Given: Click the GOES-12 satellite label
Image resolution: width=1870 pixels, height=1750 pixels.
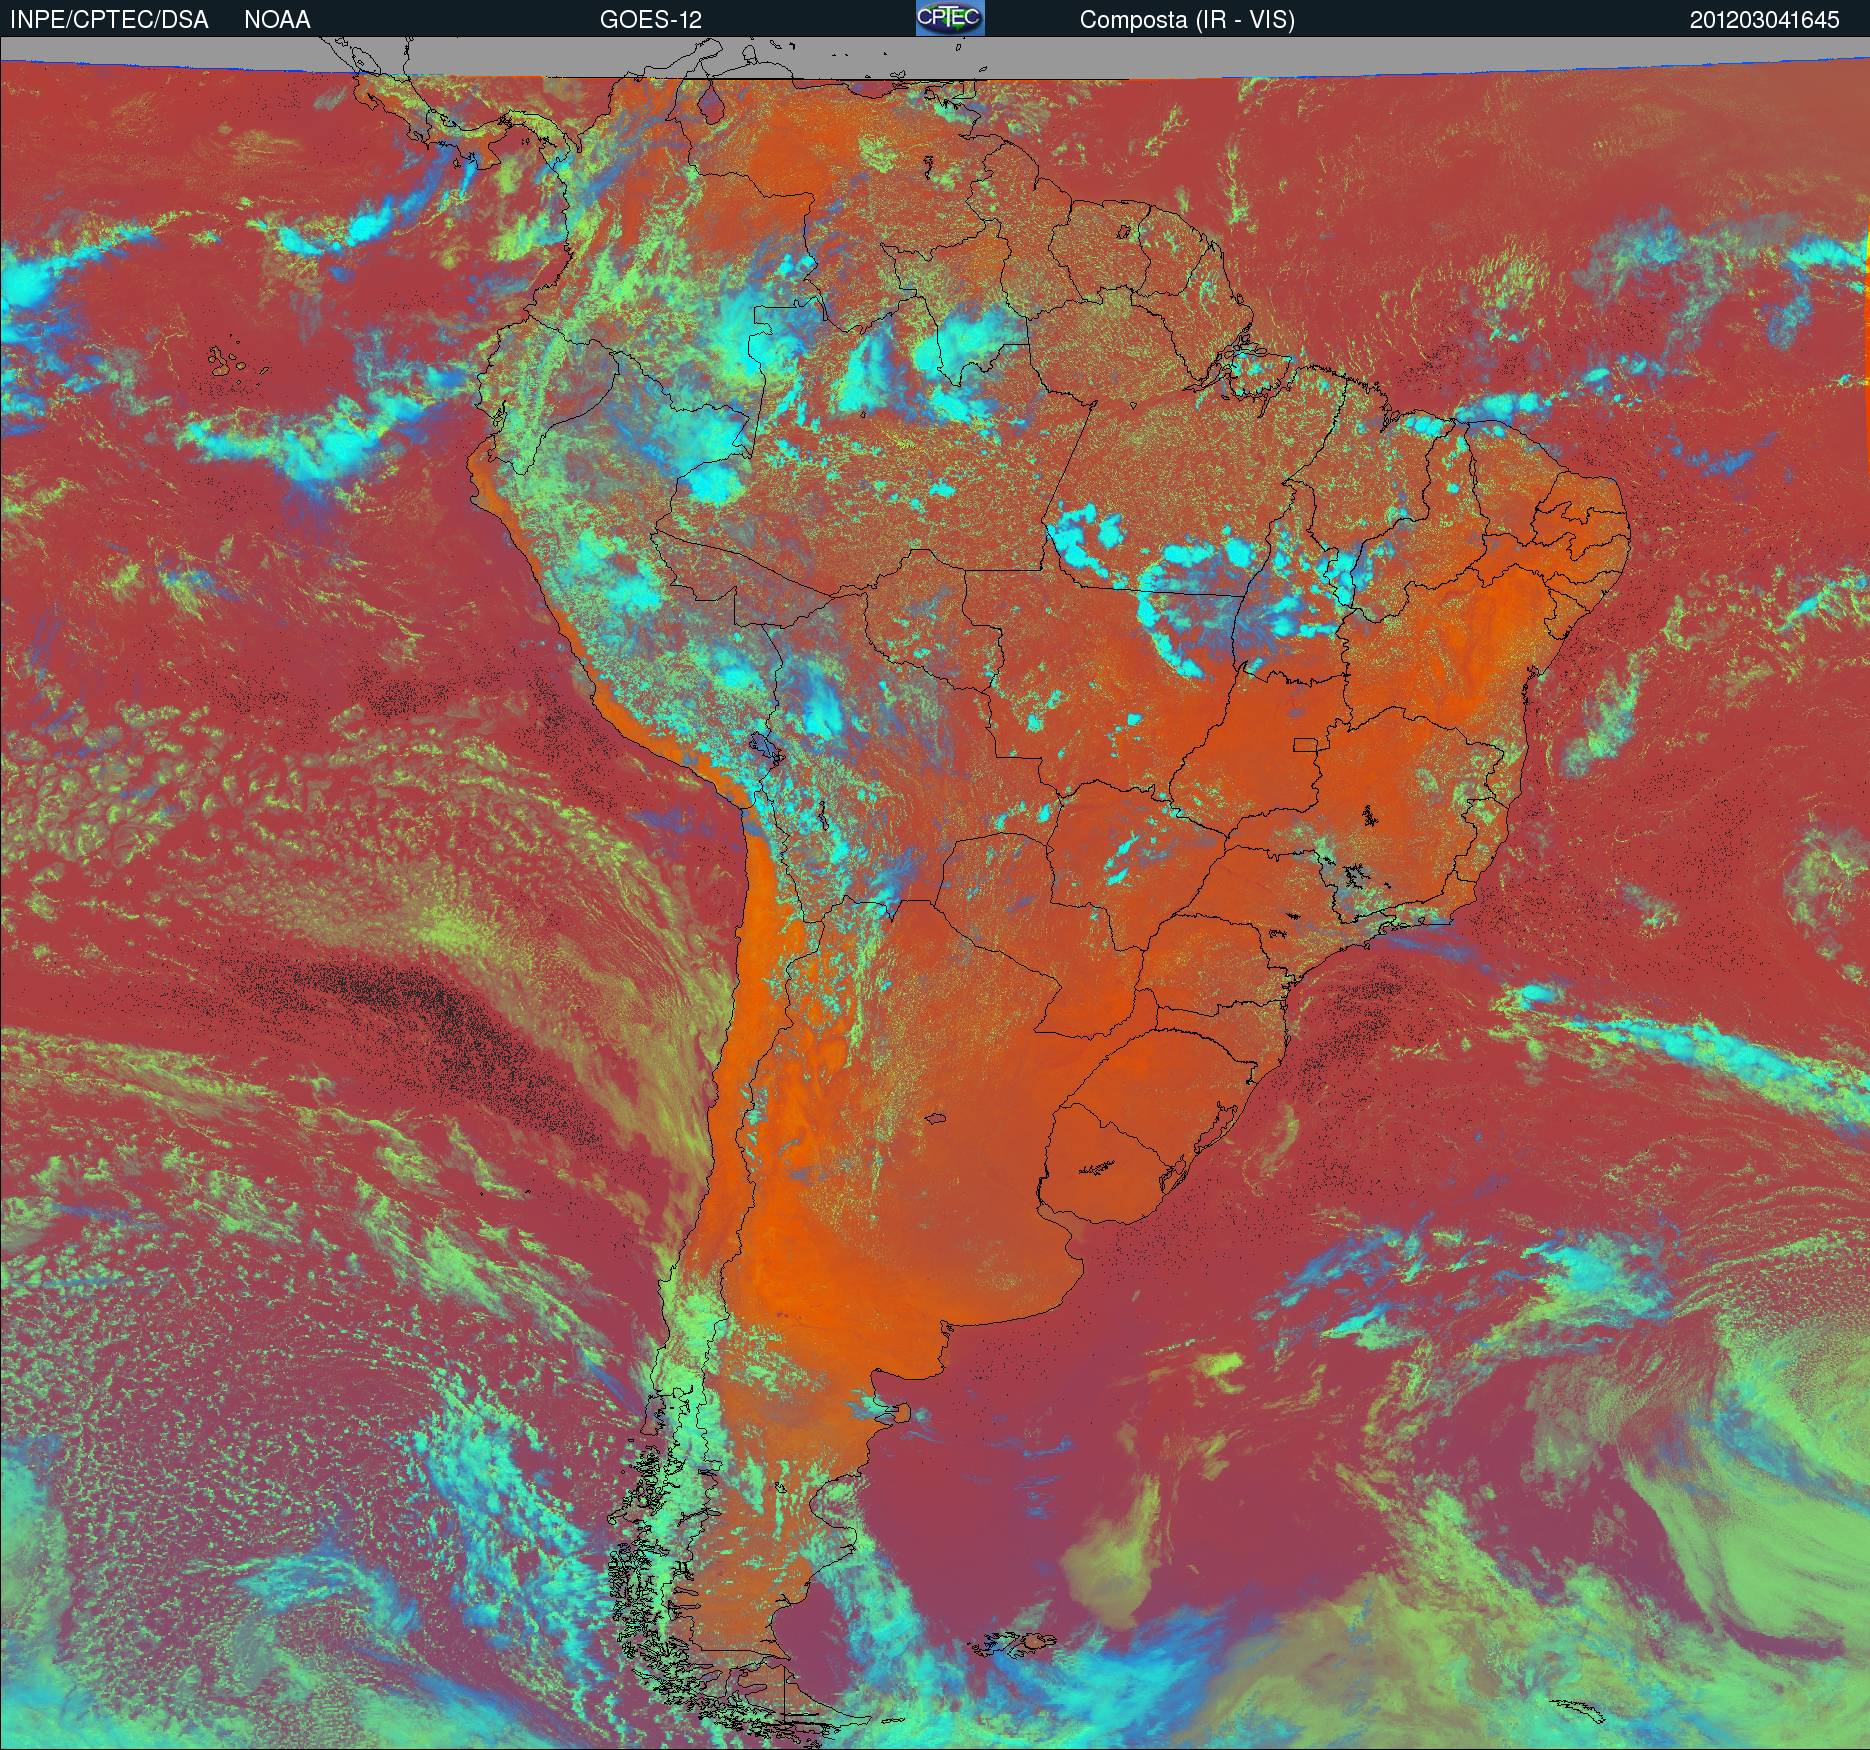Looking at the screenshot, I should 651,20.
